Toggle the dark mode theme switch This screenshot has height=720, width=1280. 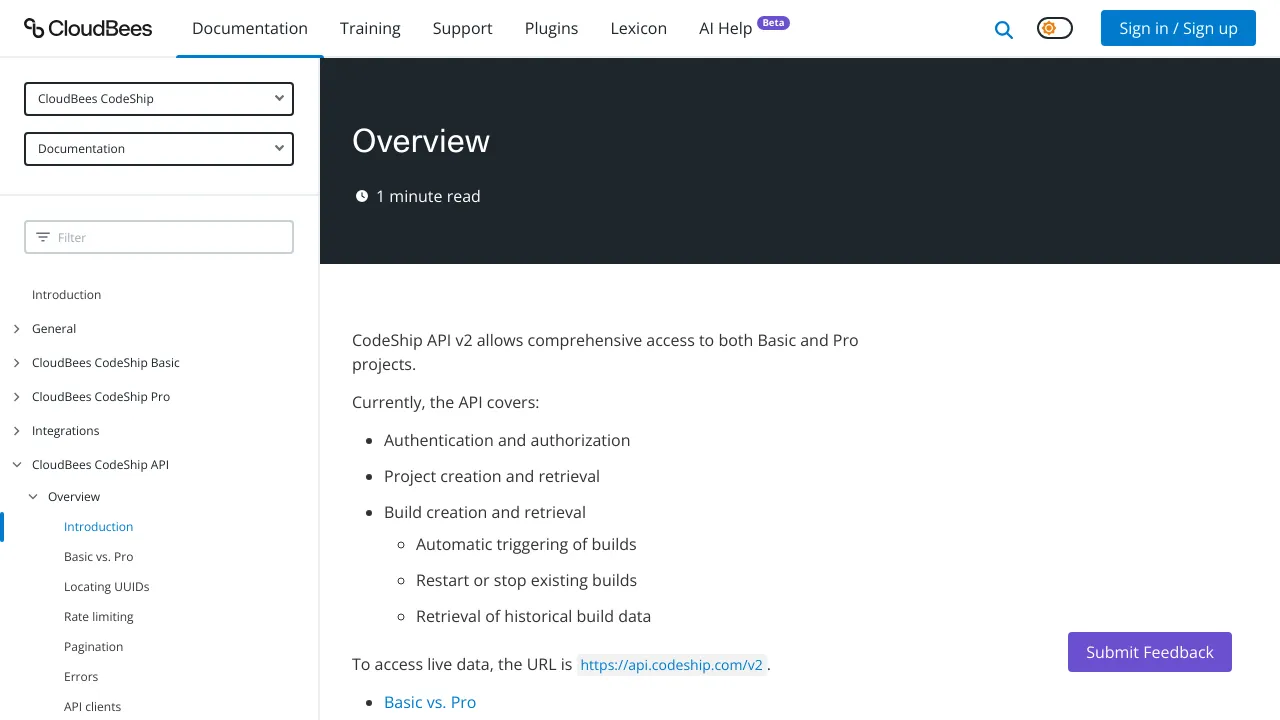[x=1055, y=28]
